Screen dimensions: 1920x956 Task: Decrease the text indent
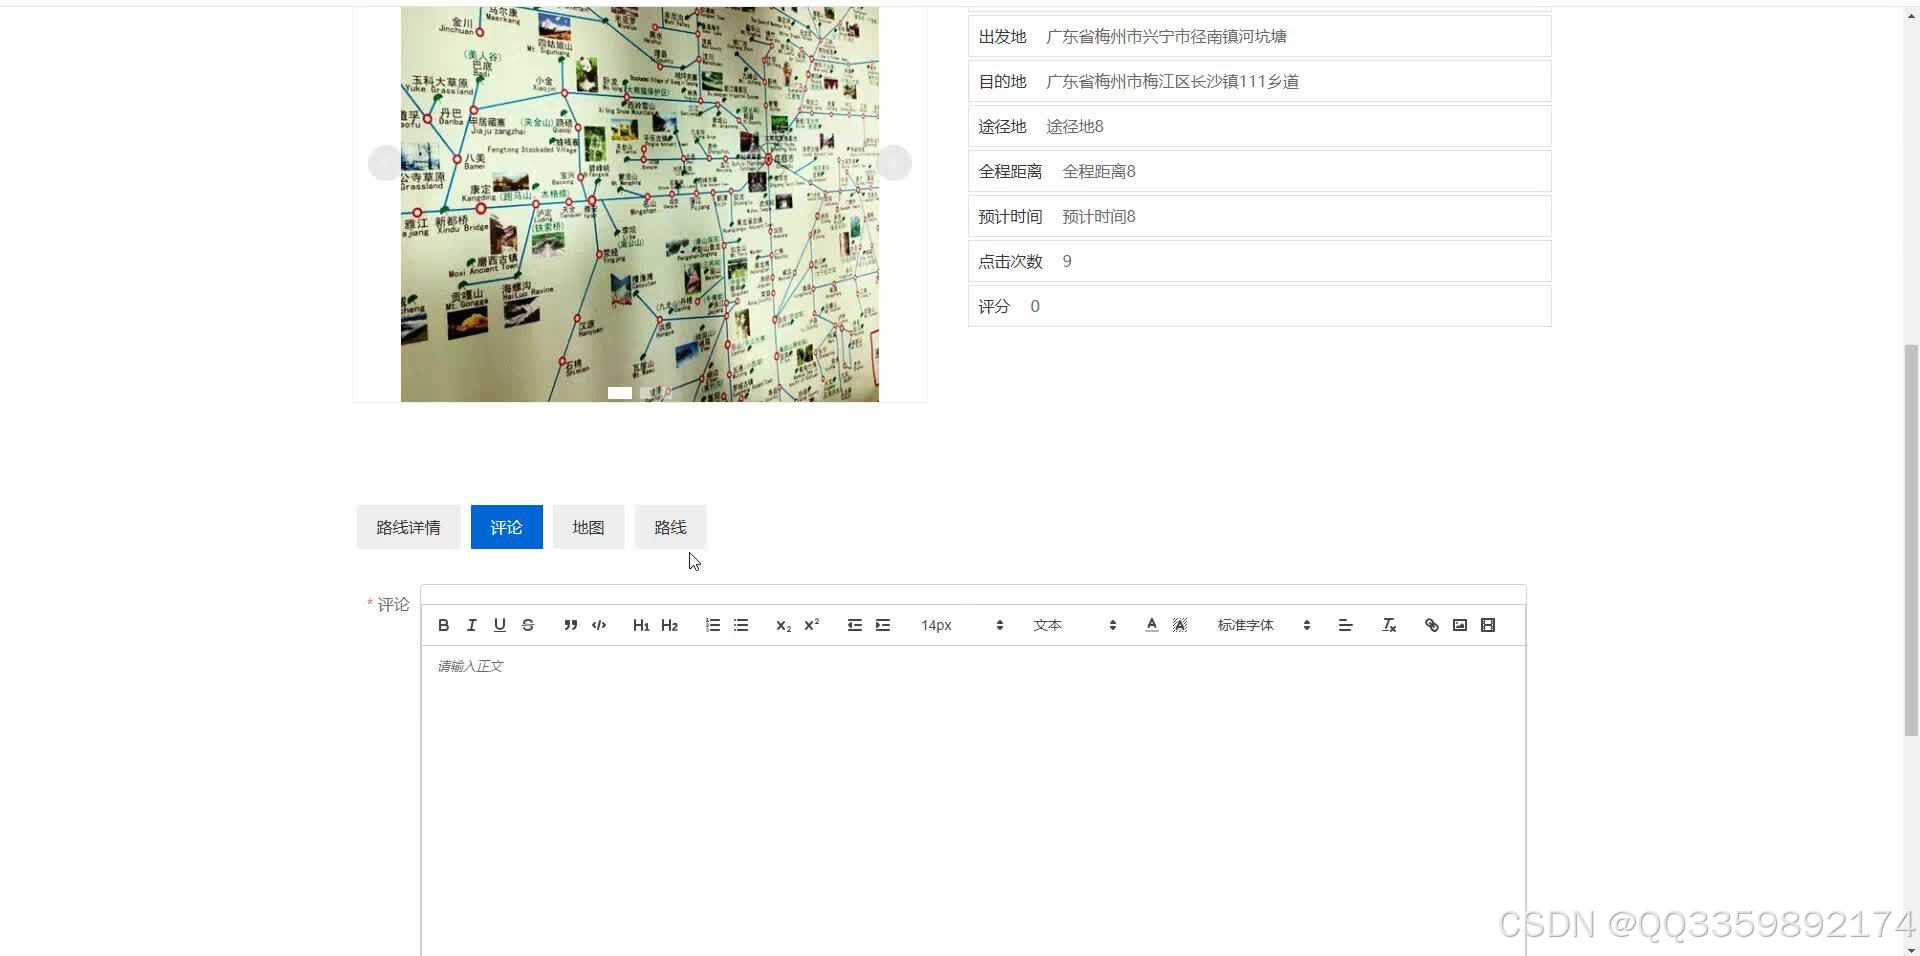coord(854,625)
